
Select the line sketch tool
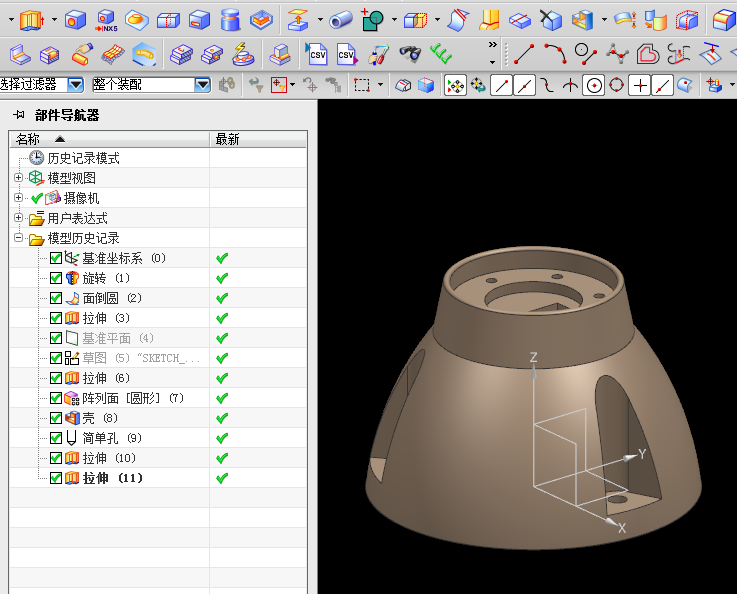pyautogui.click(x=524, y=53)
